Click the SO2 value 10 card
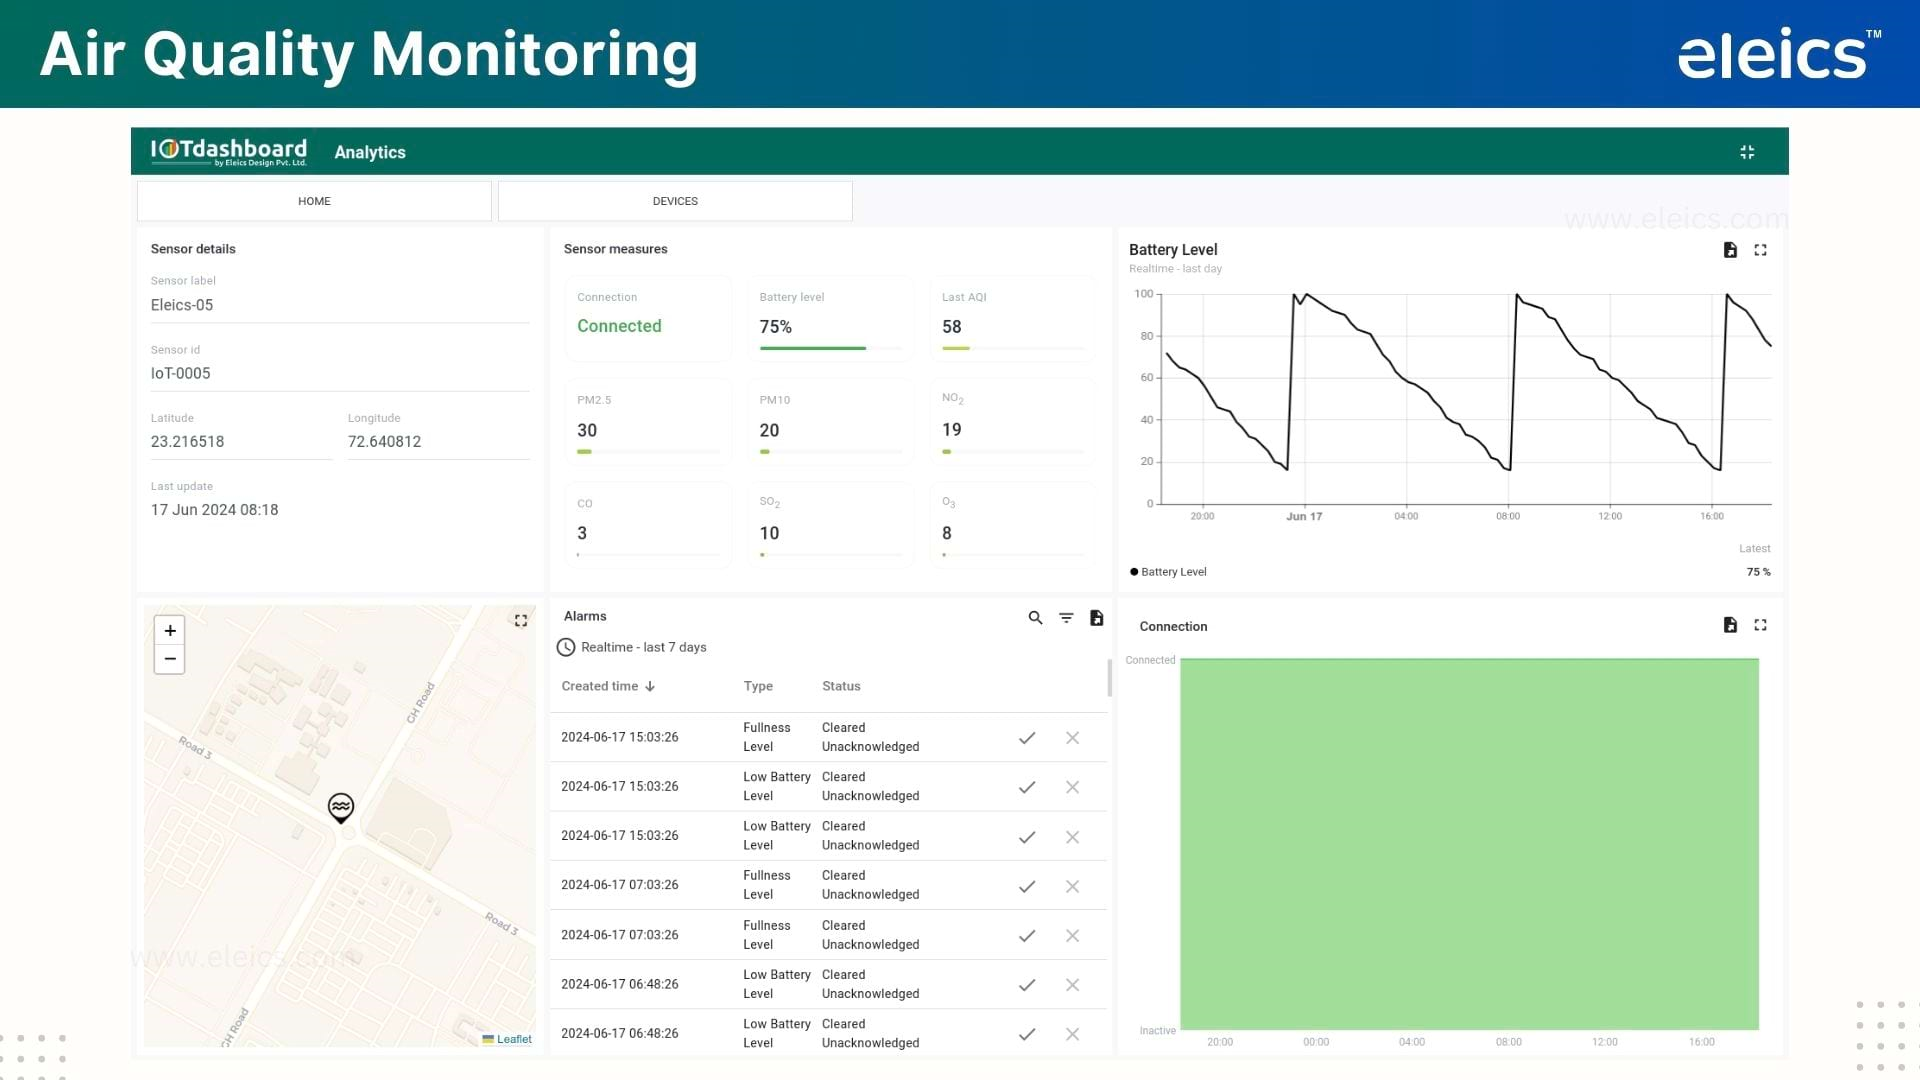 pos(830,525)
